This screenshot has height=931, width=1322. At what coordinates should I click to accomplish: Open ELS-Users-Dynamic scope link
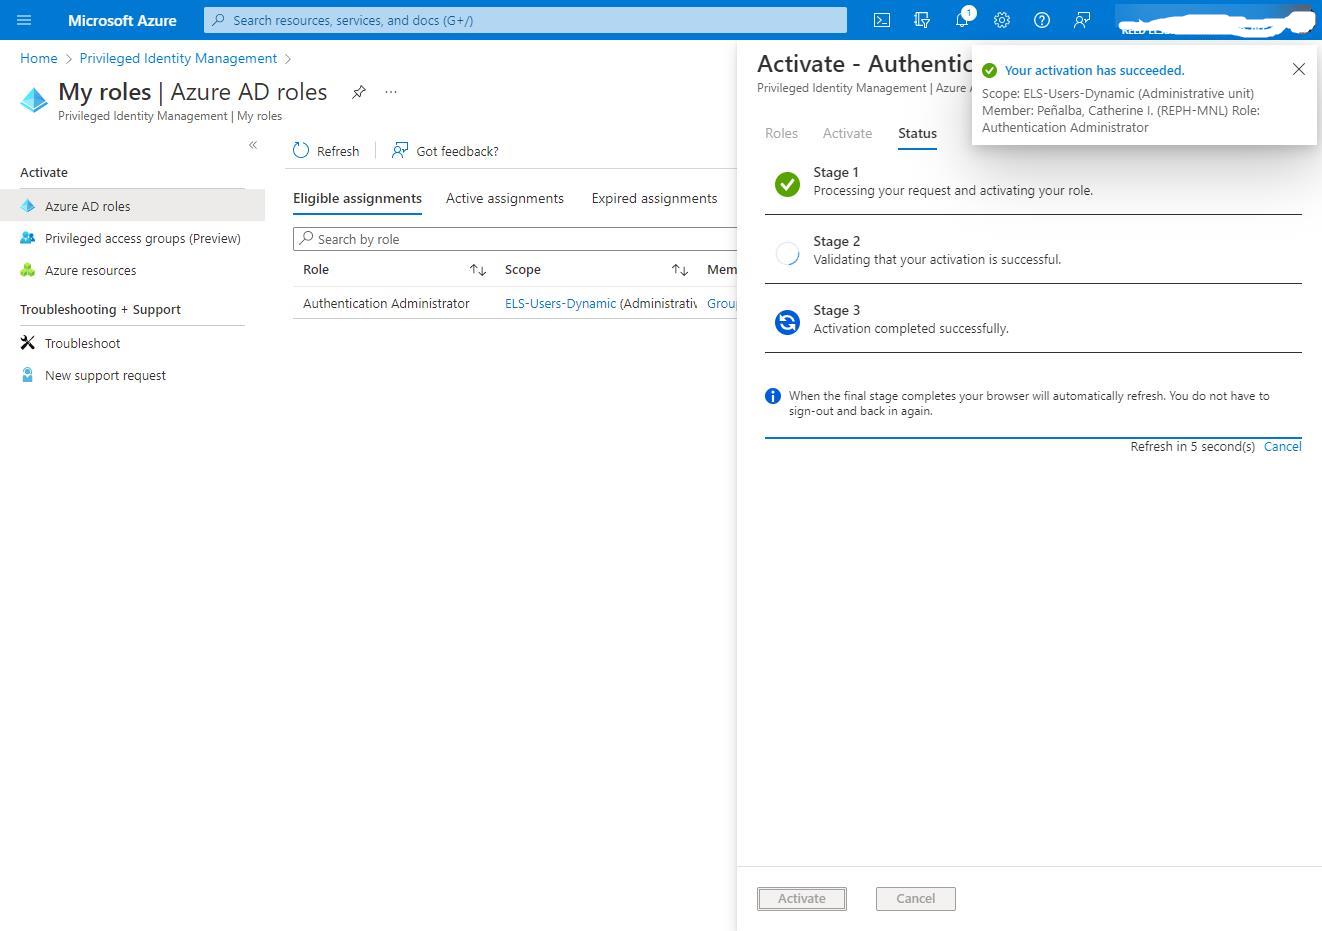click(x=560, y=303)
